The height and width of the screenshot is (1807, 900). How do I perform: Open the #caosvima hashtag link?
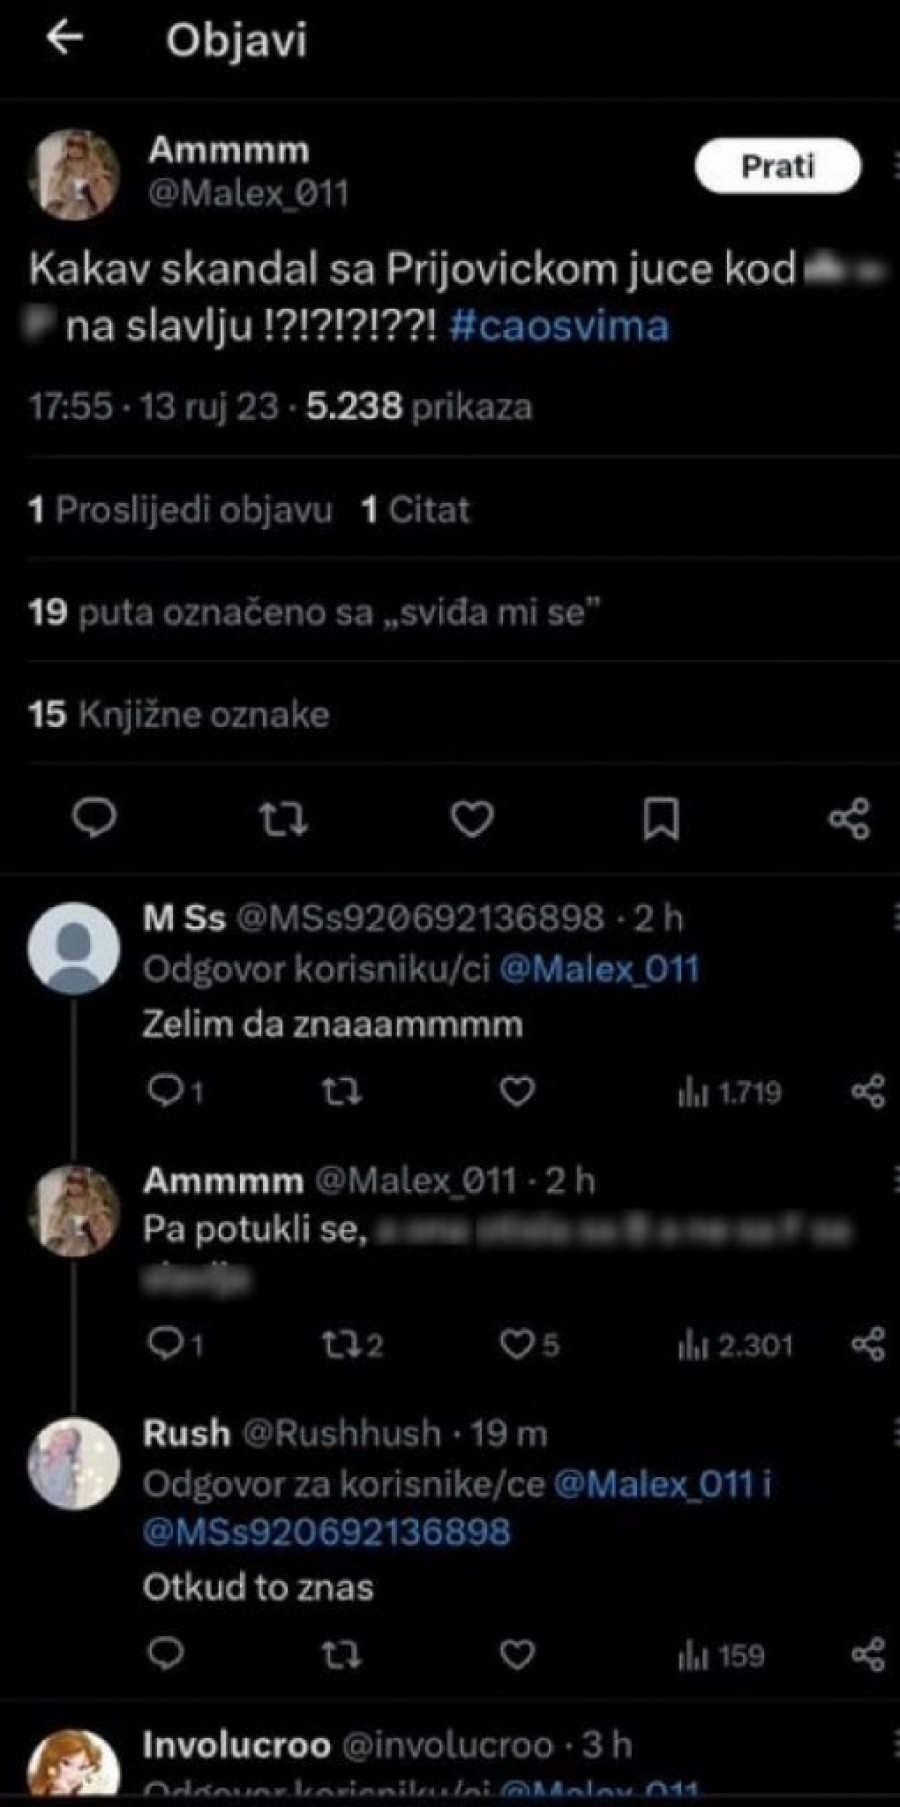558,327
